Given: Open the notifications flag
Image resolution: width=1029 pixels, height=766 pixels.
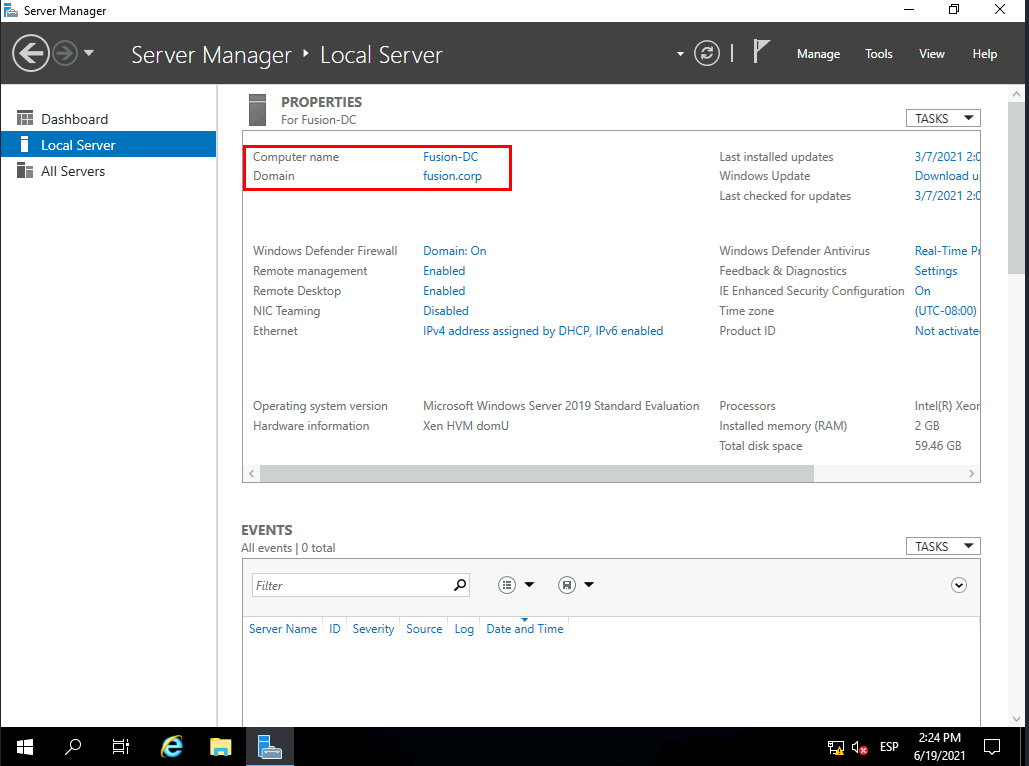Looking at the screenshot, I should (760, 52).
